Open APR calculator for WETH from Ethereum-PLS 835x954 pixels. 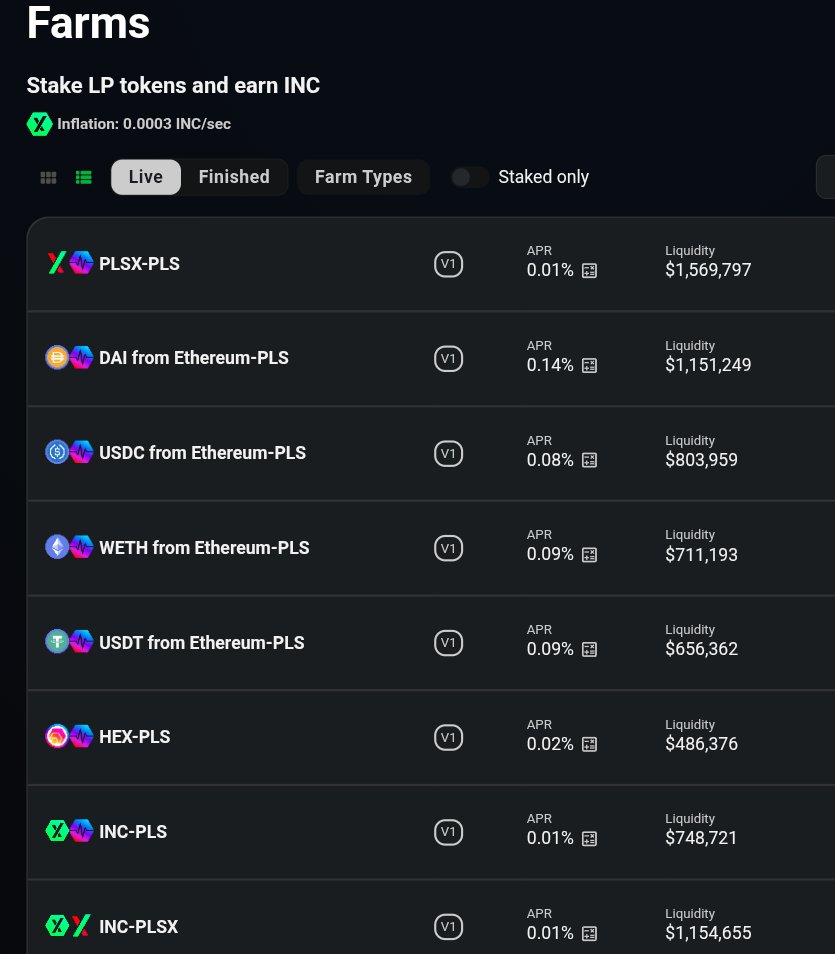click(590, 555)
